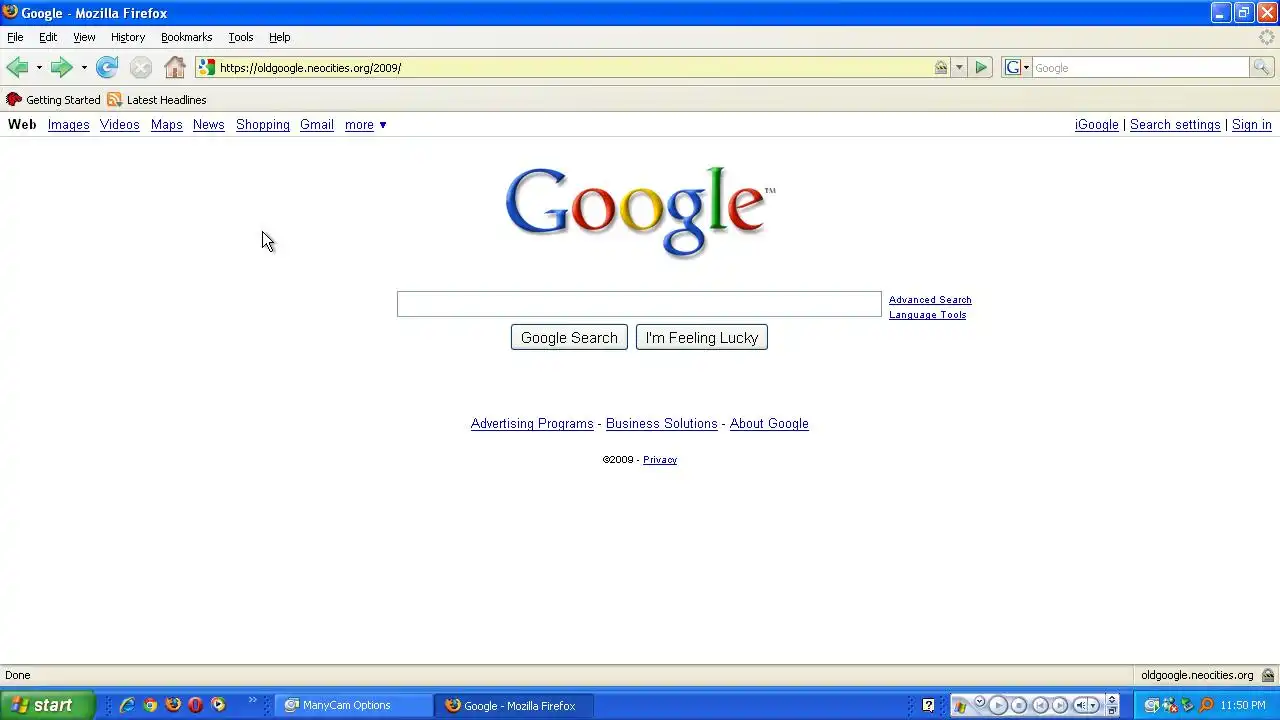1280x720 pixels.
Task: Open the Media Player toolband volume dropdown arrow
Action: (x=1093, y=705)
